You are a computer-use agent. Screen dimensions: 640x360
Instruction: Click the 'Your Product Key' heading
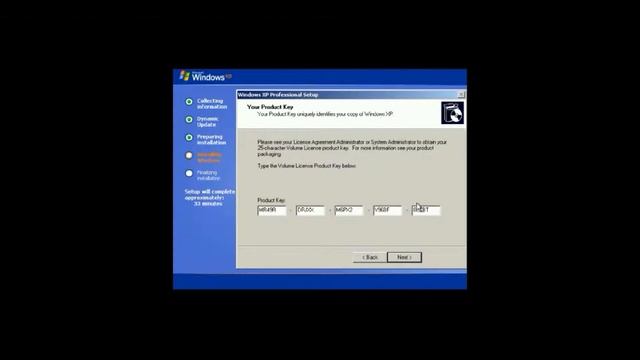(x=270, y=107)
